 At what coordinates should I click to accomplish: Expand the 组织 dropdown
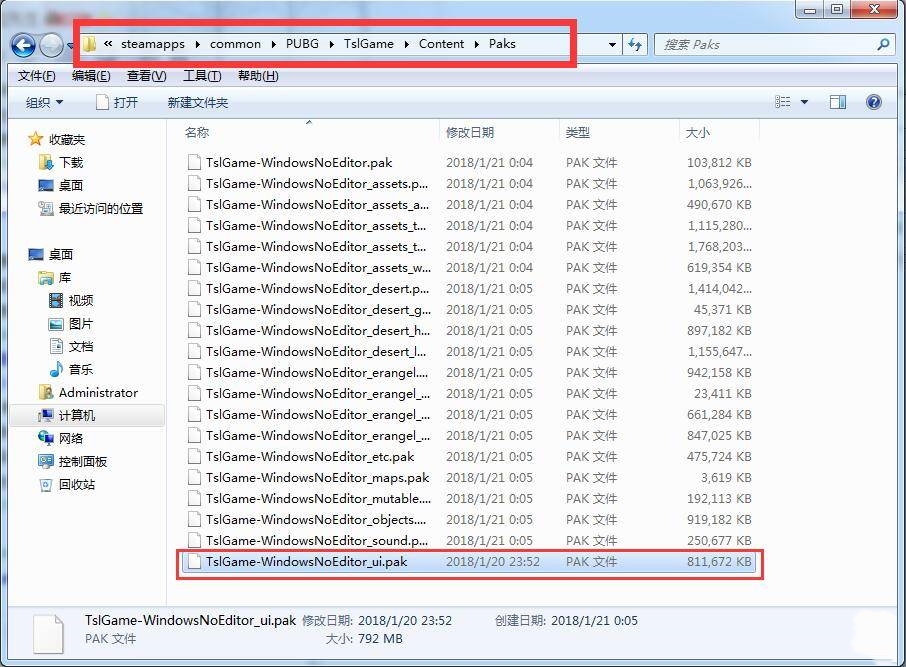[x=44, y=102]
